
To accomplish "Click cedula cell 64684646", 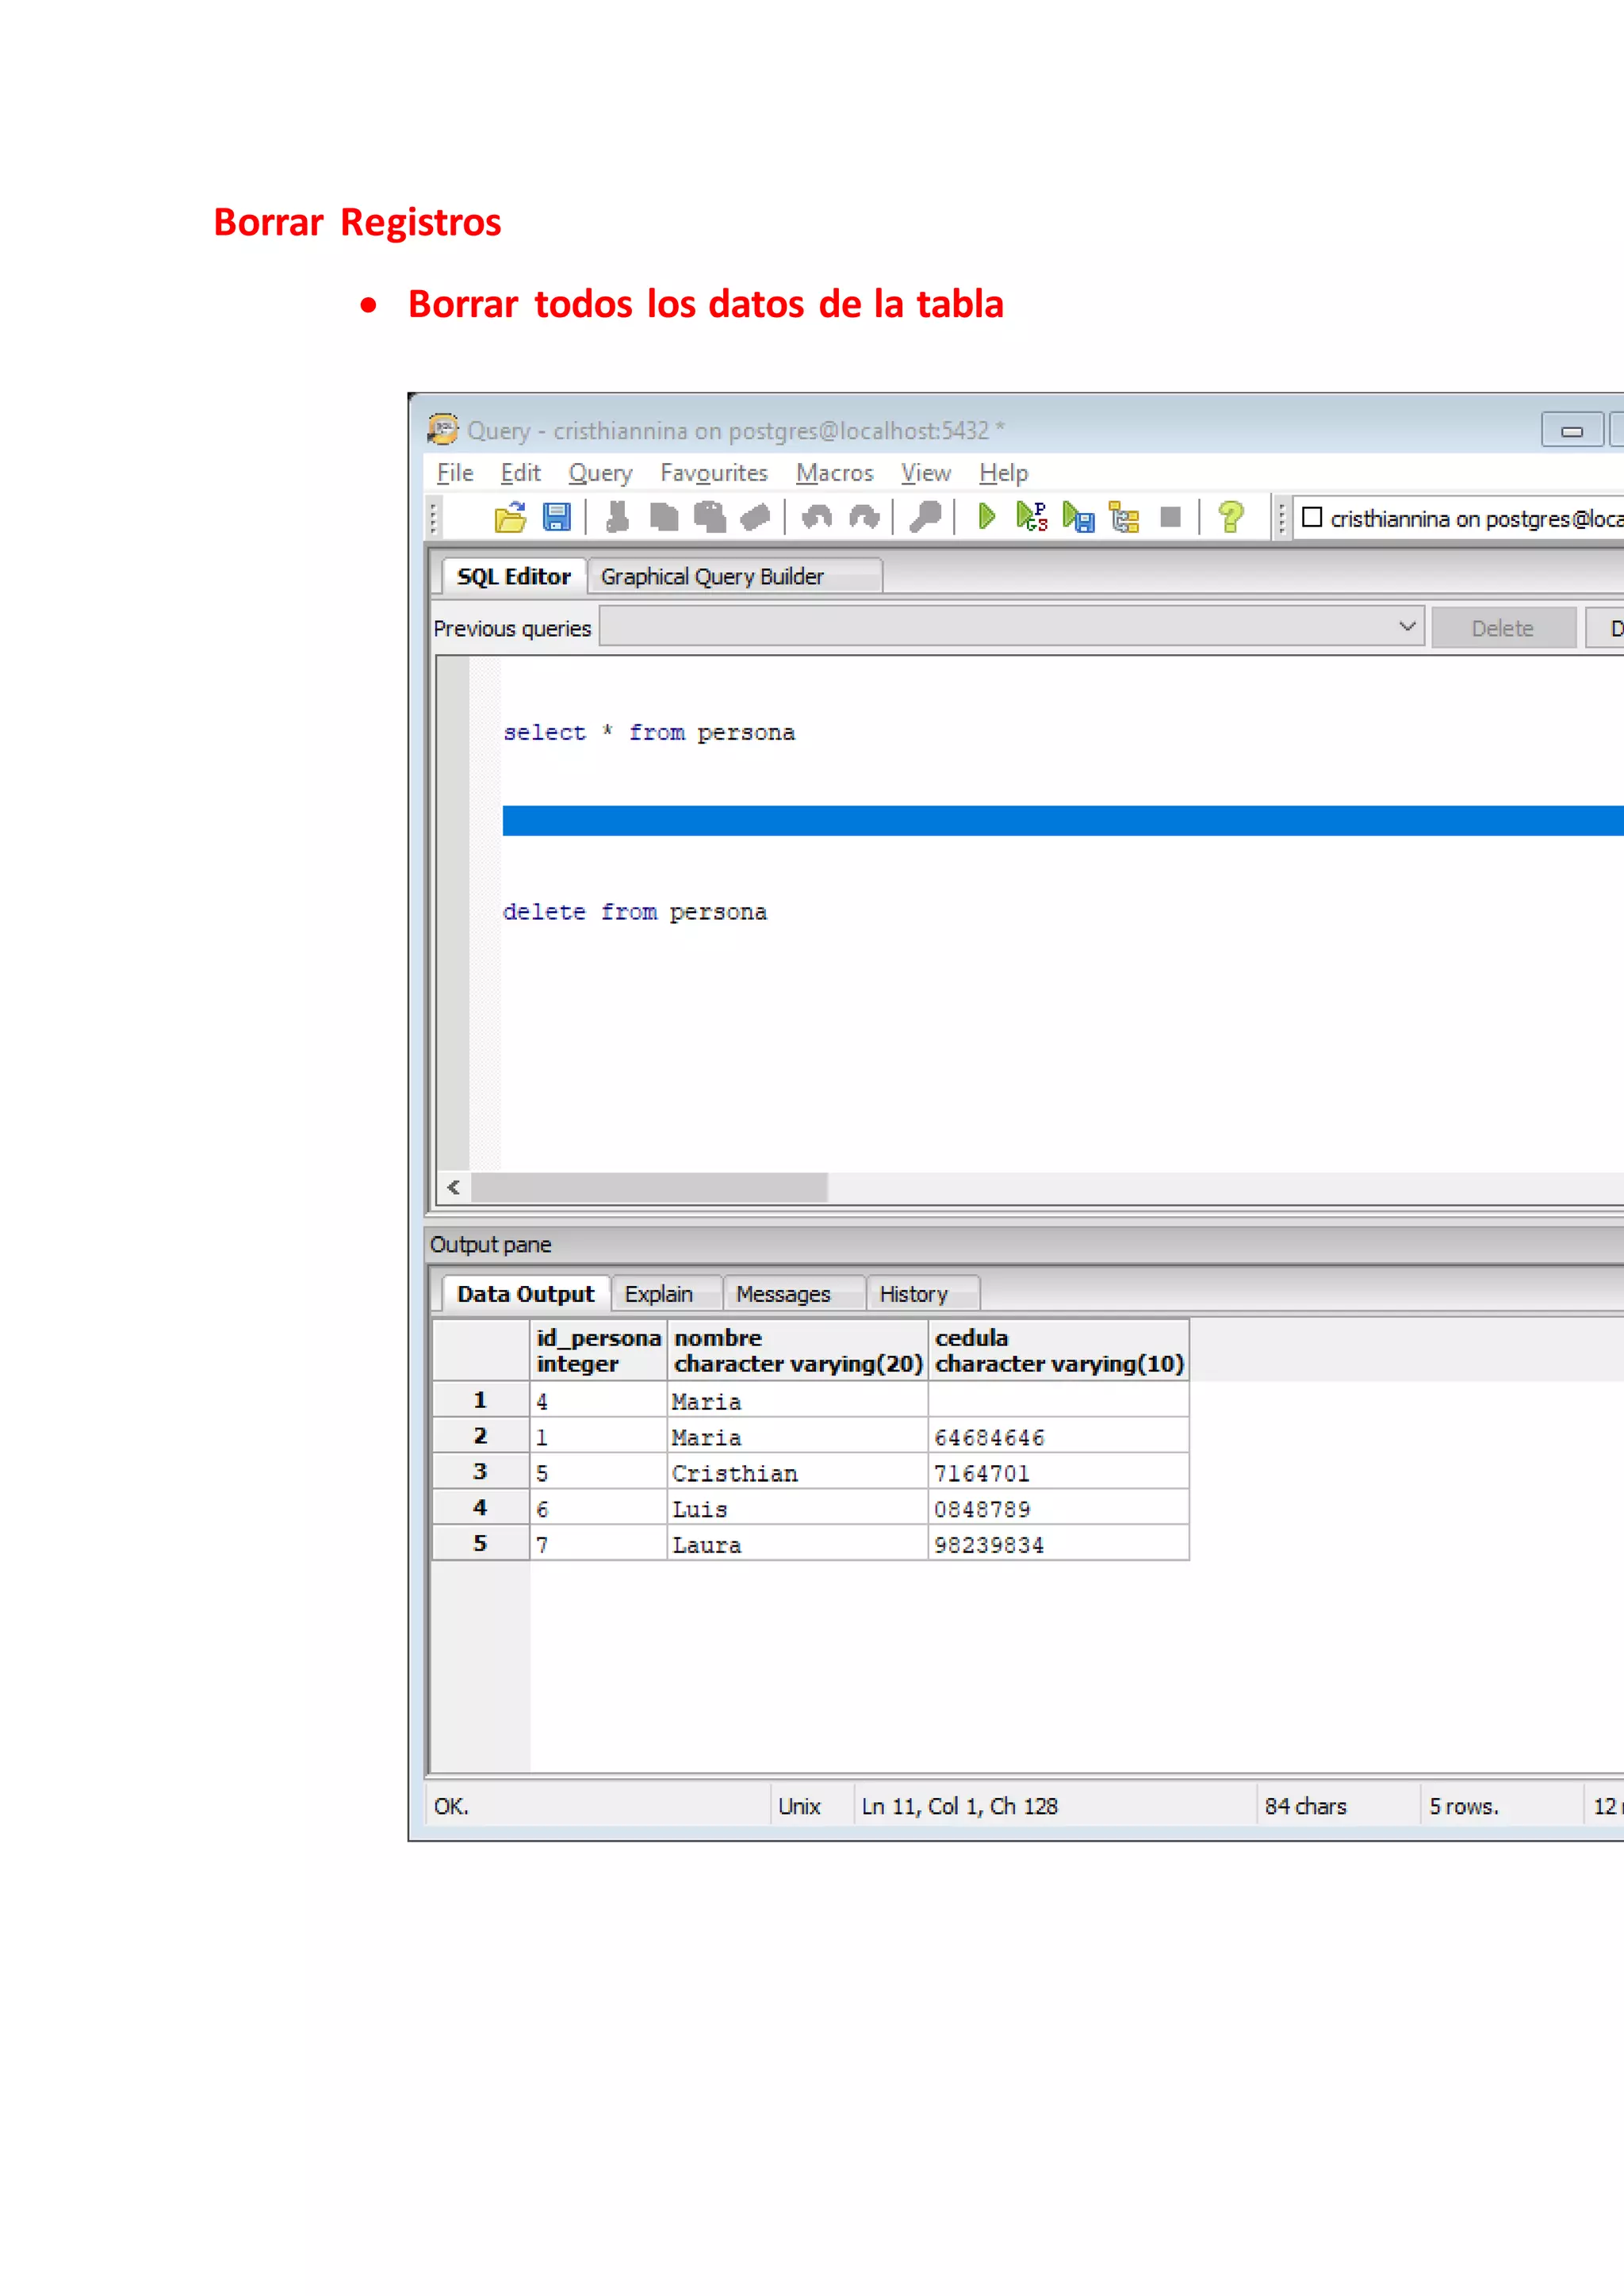I will (x=1058, y=1436).
